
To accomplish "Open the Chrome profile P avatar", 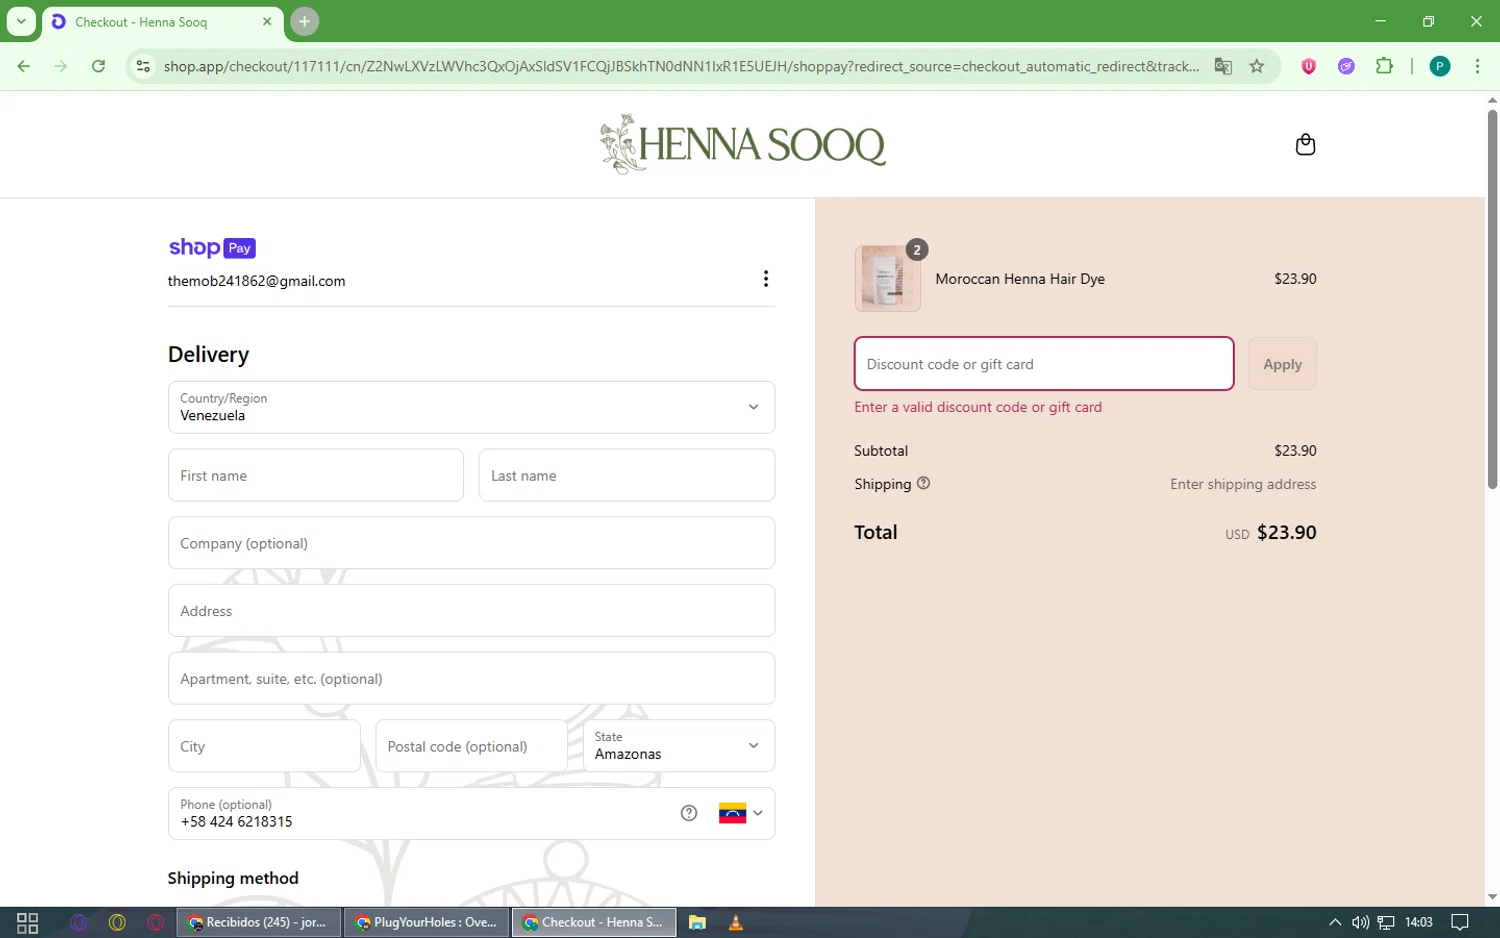I will (x=1440, y=66).
